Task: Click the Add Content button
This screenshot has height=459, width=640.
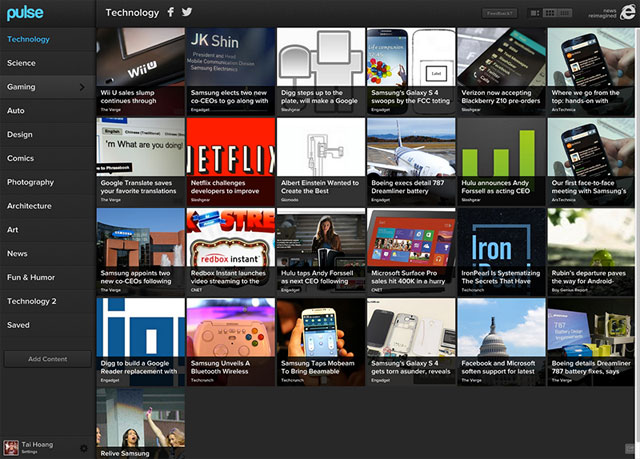Action: point(48,359)
